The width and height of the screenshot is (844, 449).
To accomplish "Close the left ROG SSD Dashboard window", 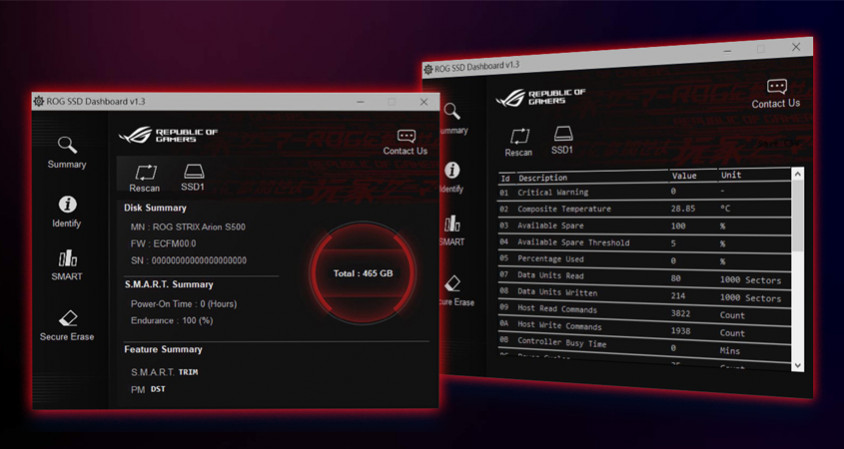I will (424, 102).
